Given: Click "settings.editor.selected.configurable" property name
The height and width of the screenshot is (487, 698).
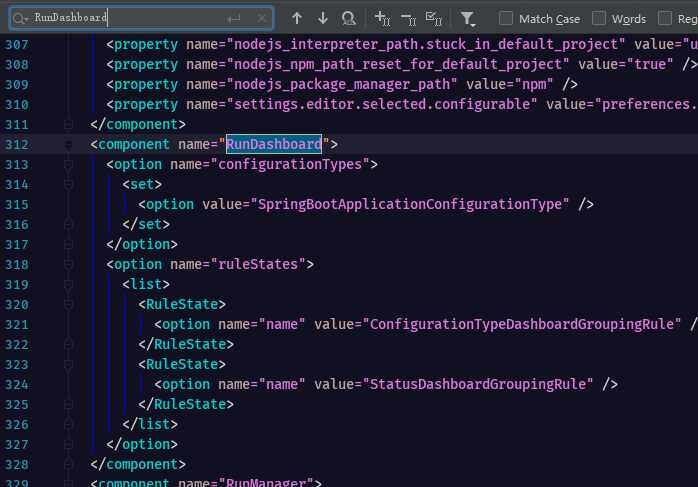Looking at the screenshot, I should click(382, 104).
